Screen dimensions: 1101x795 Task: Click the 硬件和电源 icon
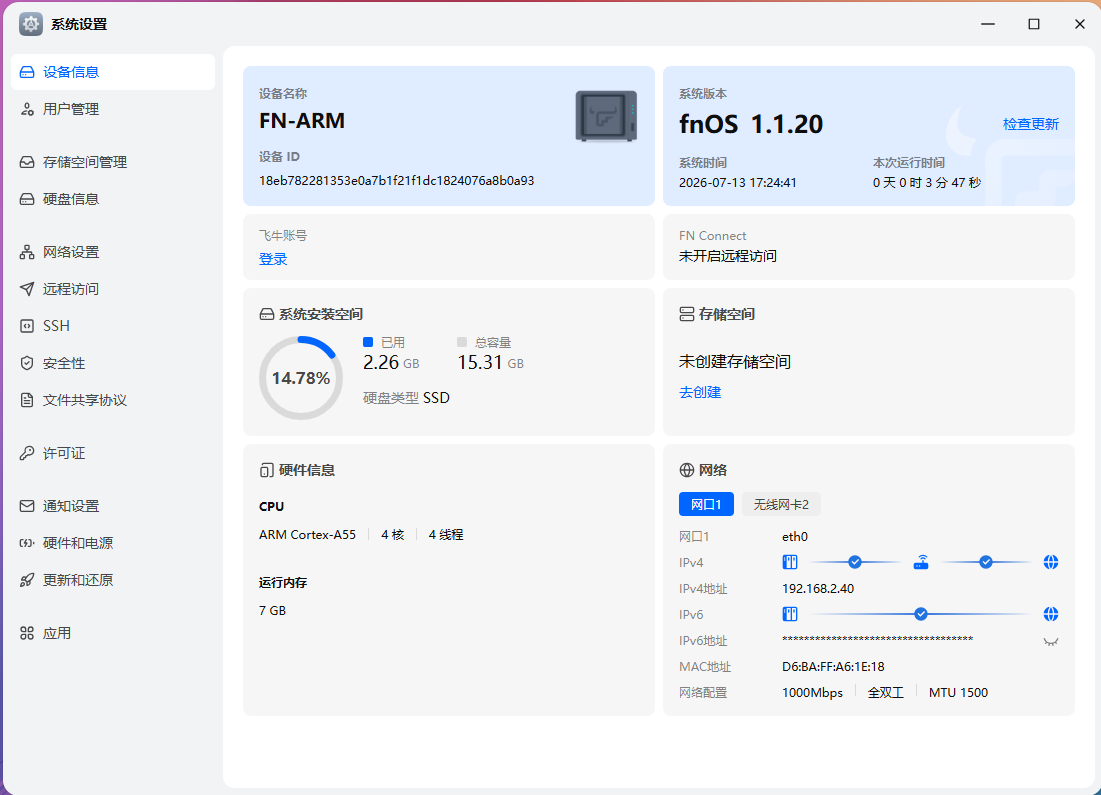(x=27, y=543)
